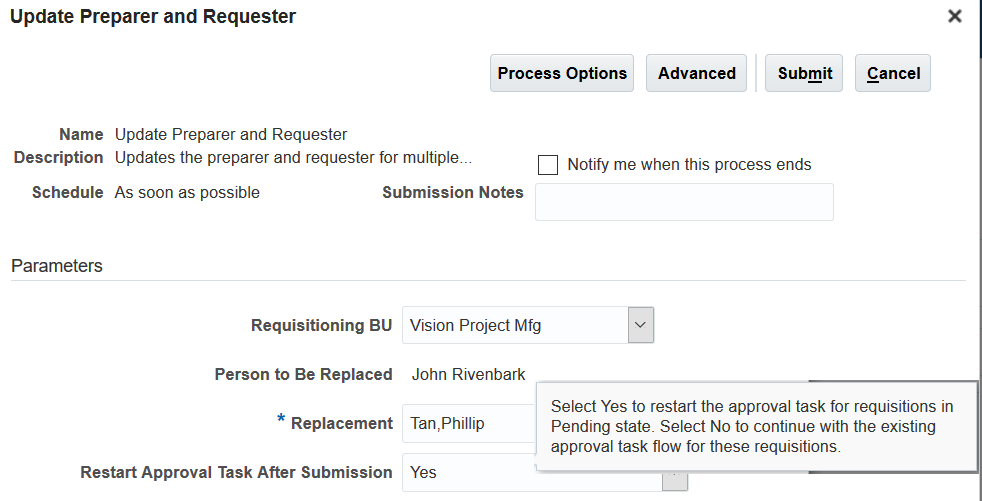
Task: Select the Vision Project Mfg combo field
Action: click(x=515, y=325)
